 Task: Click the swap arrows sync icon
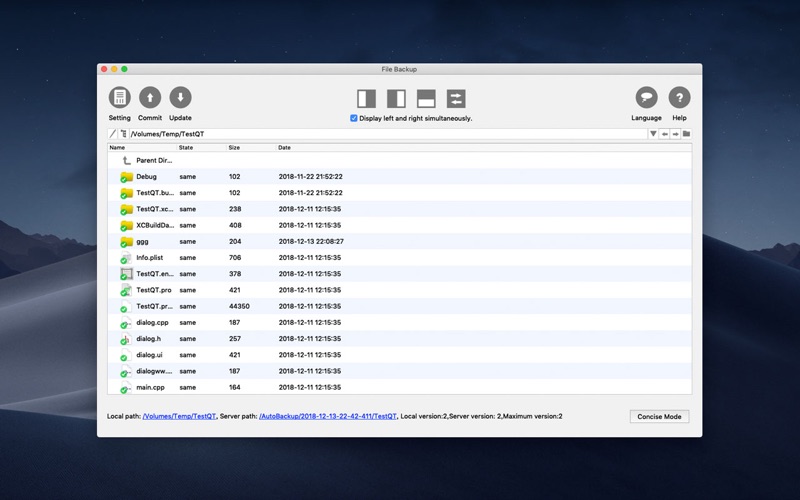[456, 98]
